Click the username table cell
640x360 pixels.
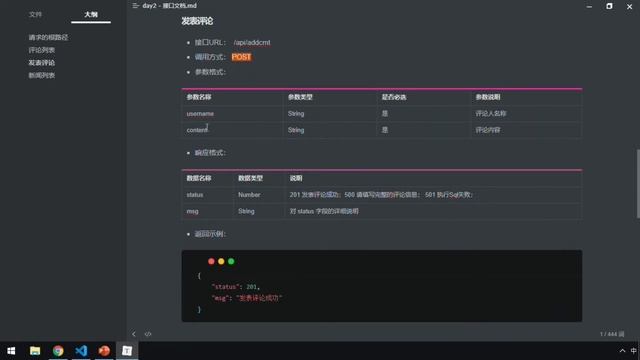200,114
